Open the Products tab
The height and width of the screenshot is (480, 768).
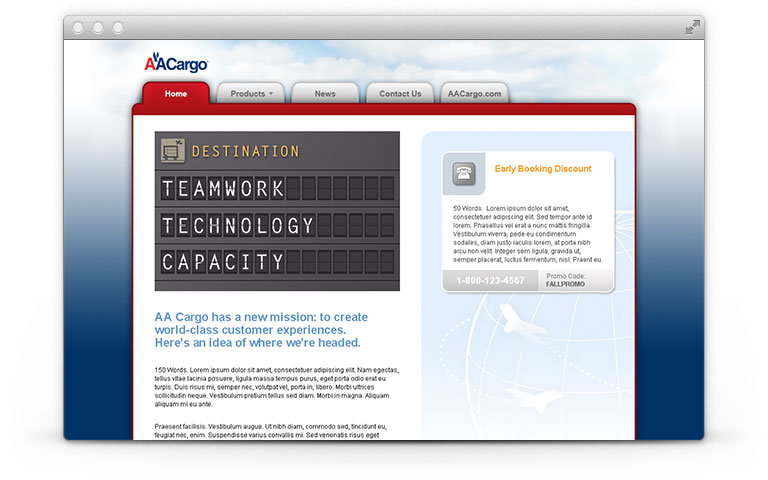251,93
